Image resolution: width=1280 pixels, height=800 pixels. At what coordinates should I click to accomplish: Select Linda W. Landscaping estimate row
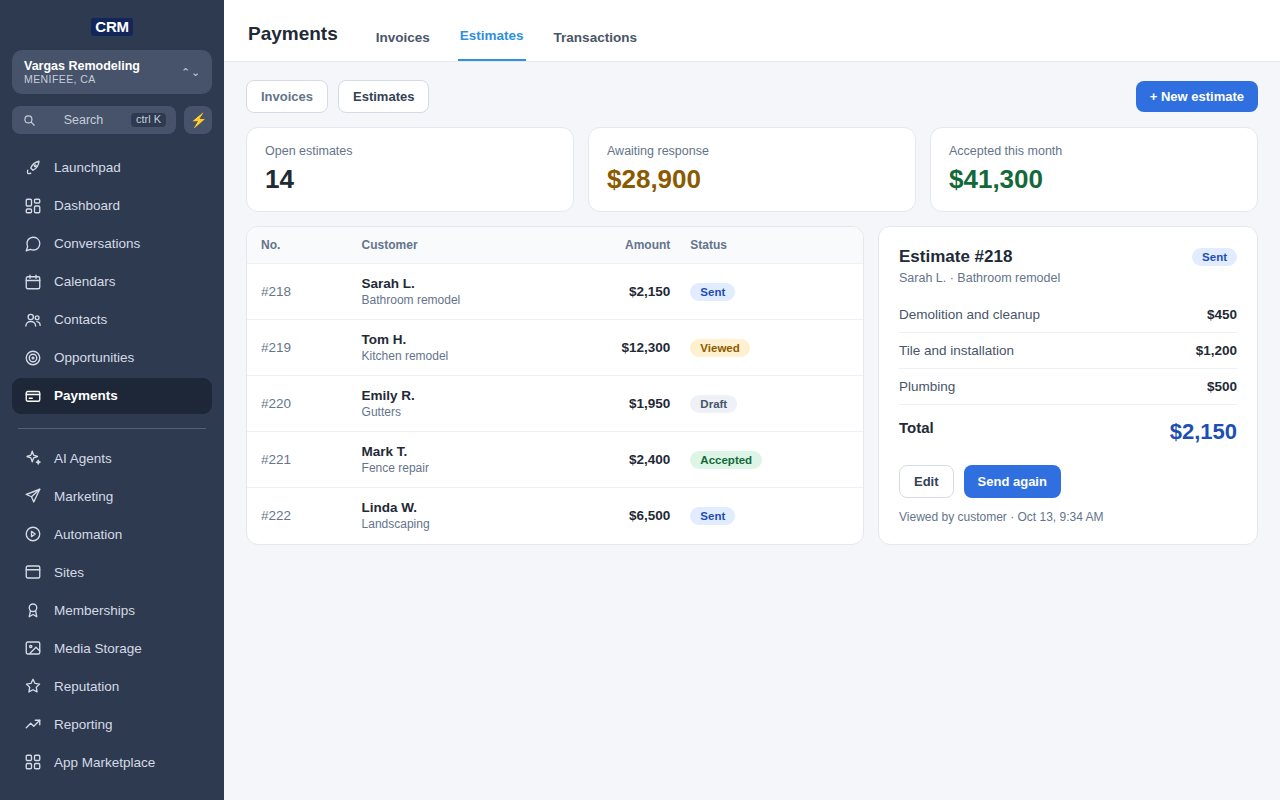tap(555, 516)
